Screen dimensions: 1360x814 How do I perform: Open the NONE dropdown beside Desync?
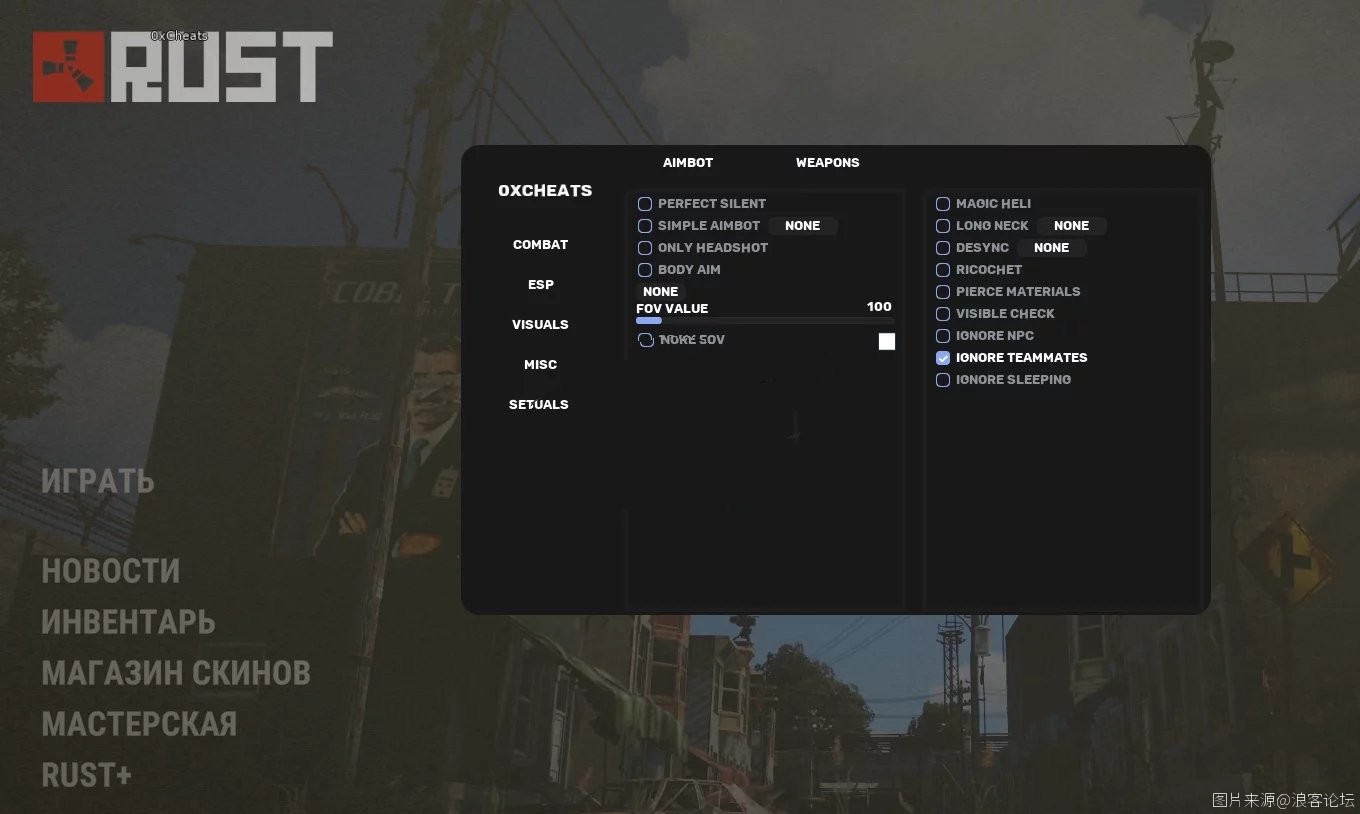[x=1052, y=248]
